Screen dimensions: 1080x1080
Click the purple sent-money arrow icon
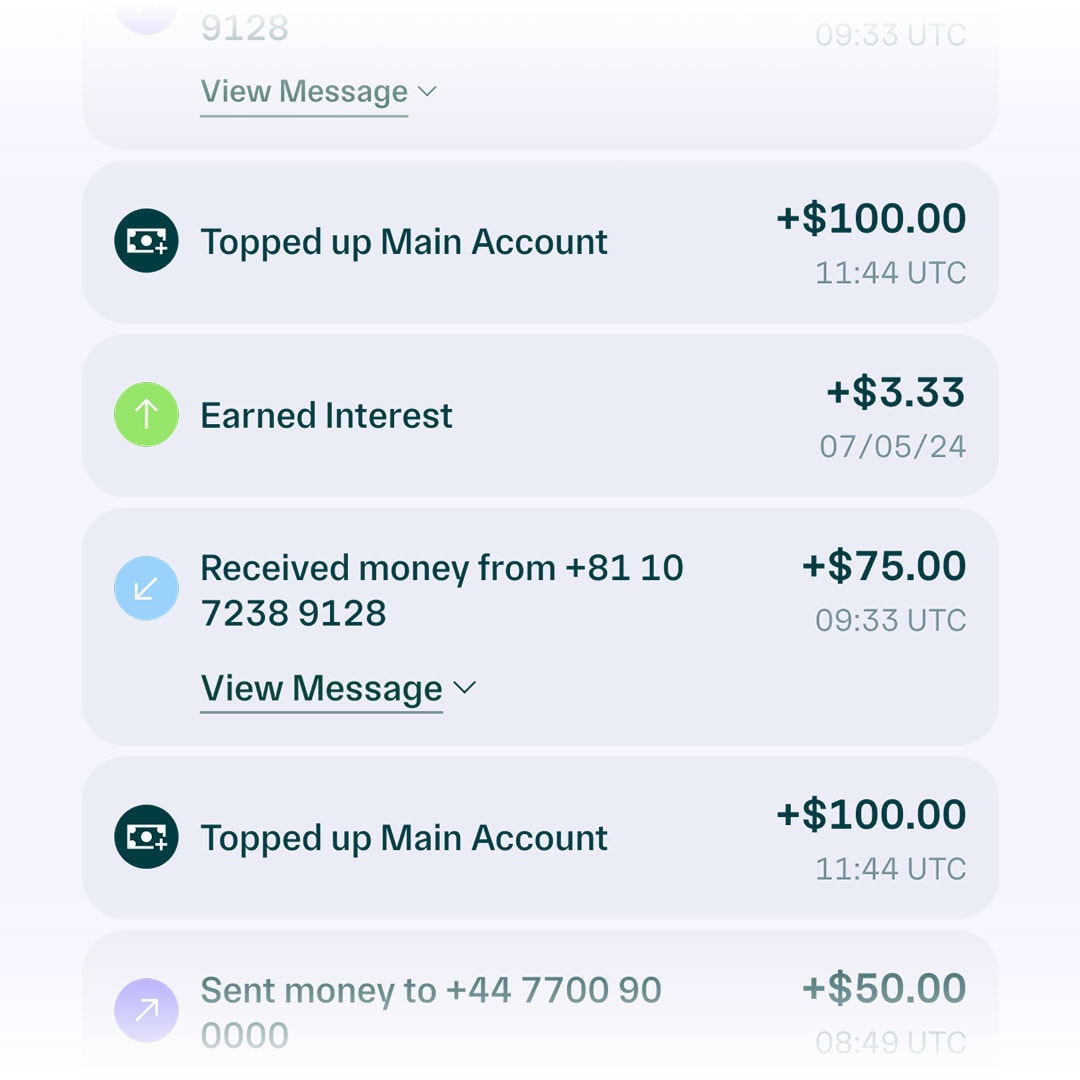[146, 1010]
